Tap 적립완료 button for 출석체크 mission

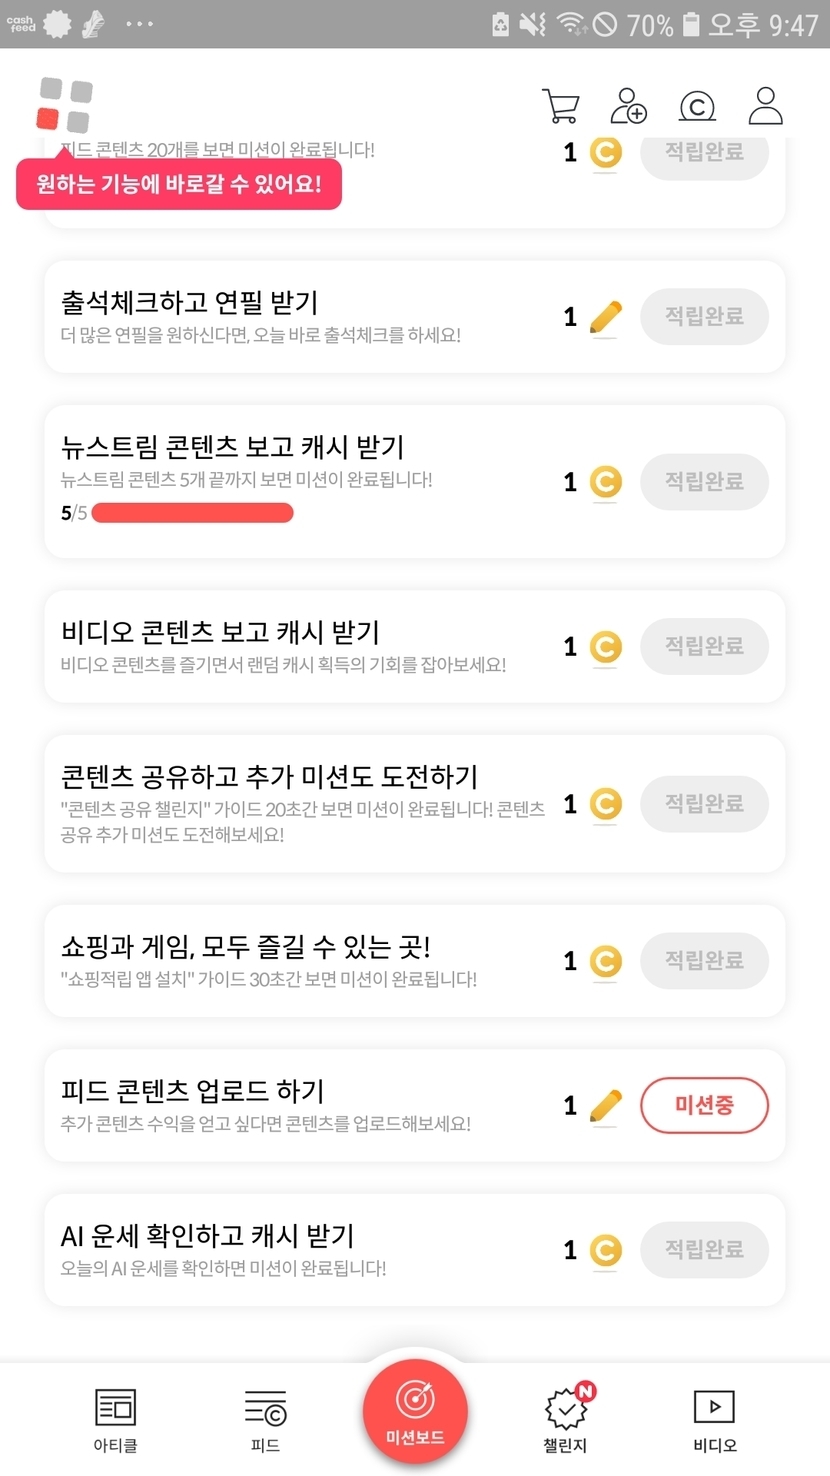pyautogui.click(x=704, y=317)
